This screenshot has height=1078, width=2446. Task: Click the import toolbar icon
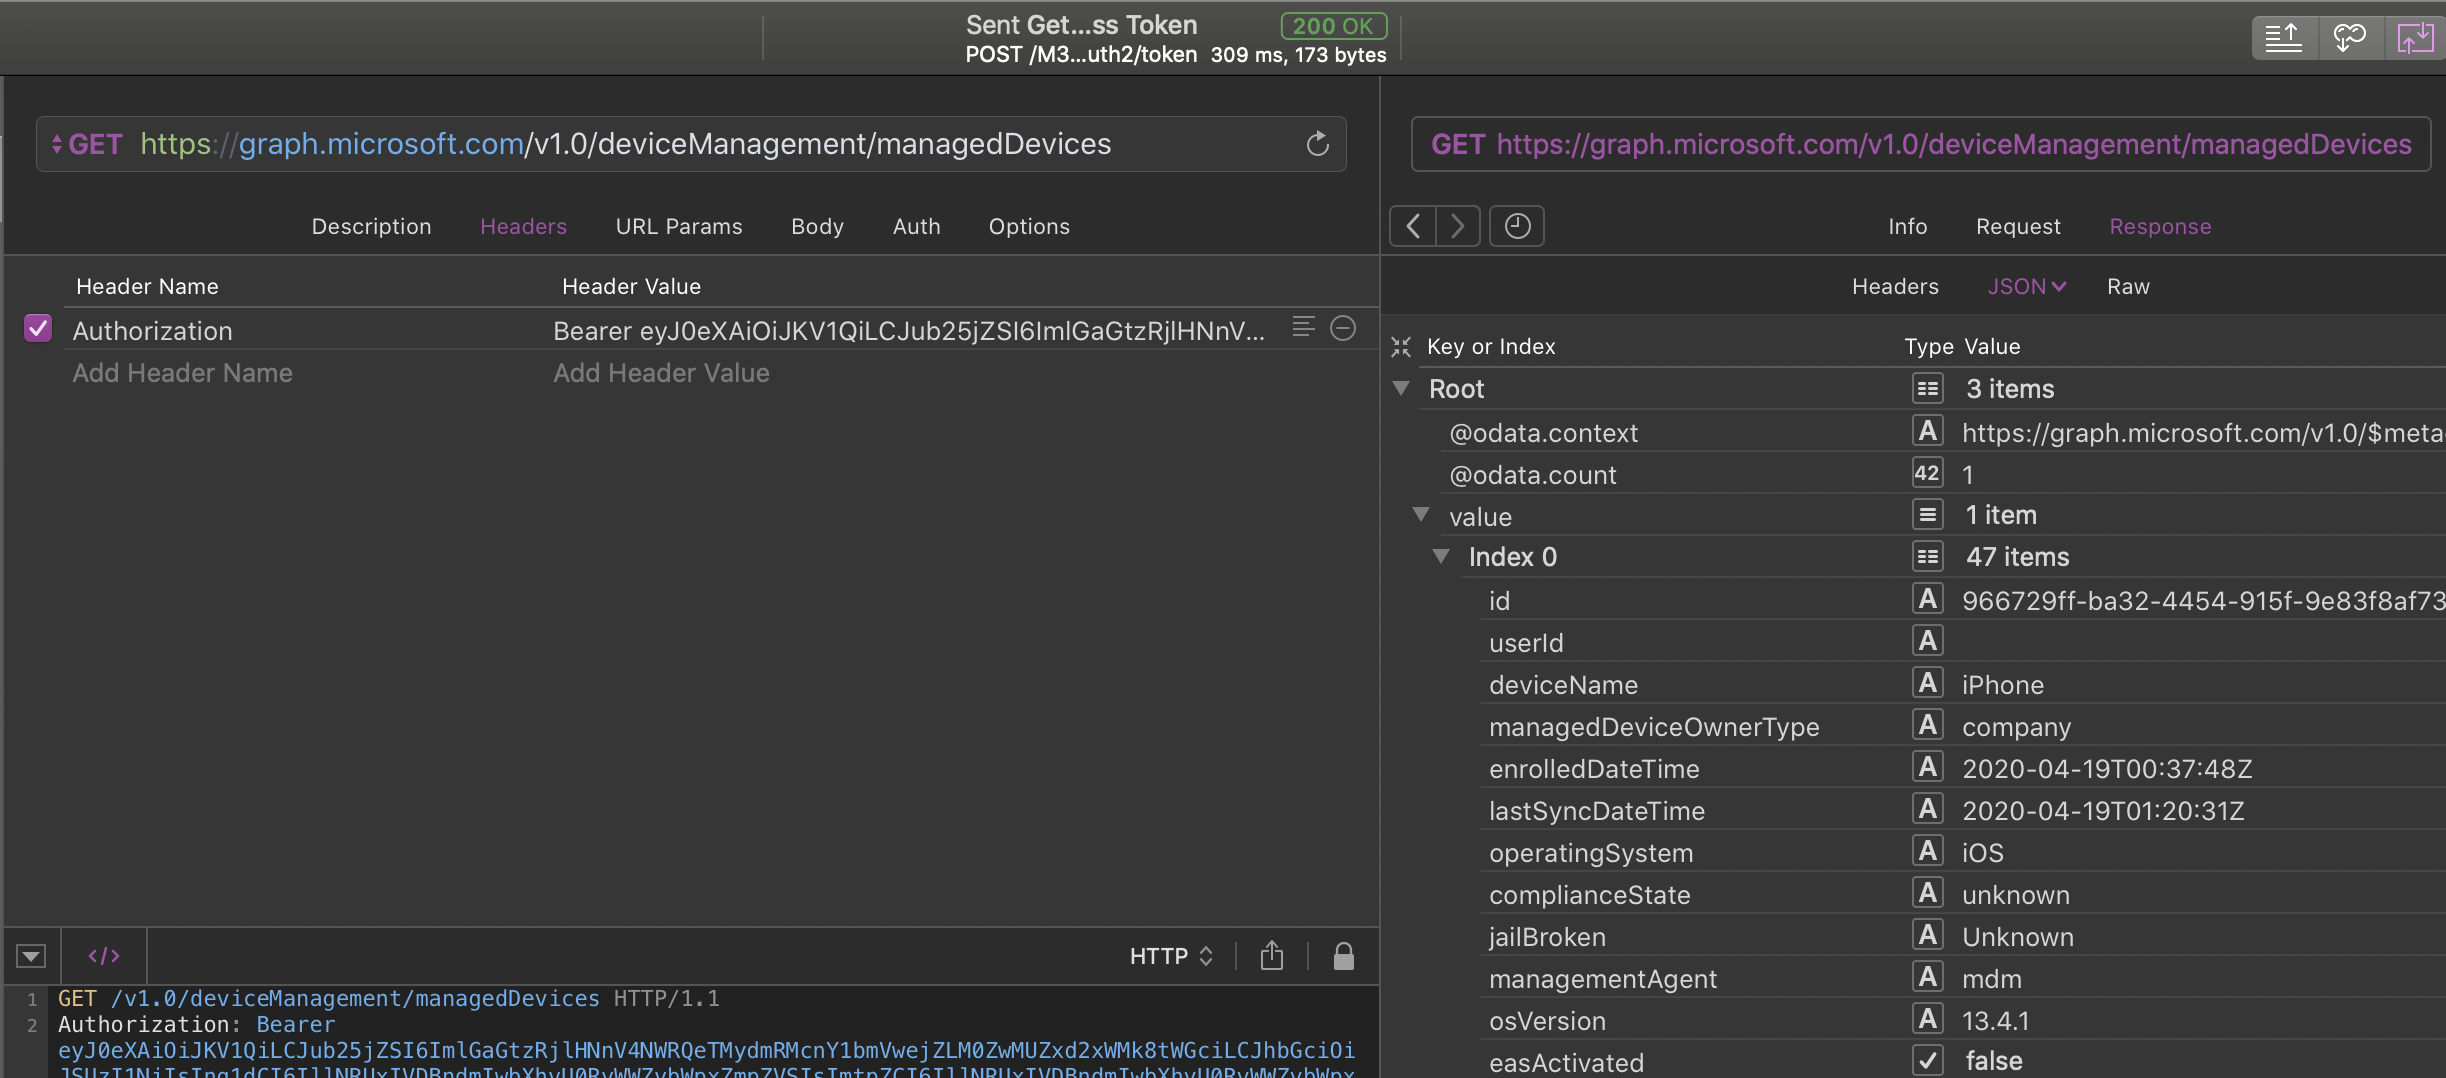click(x=2415, y=38)
